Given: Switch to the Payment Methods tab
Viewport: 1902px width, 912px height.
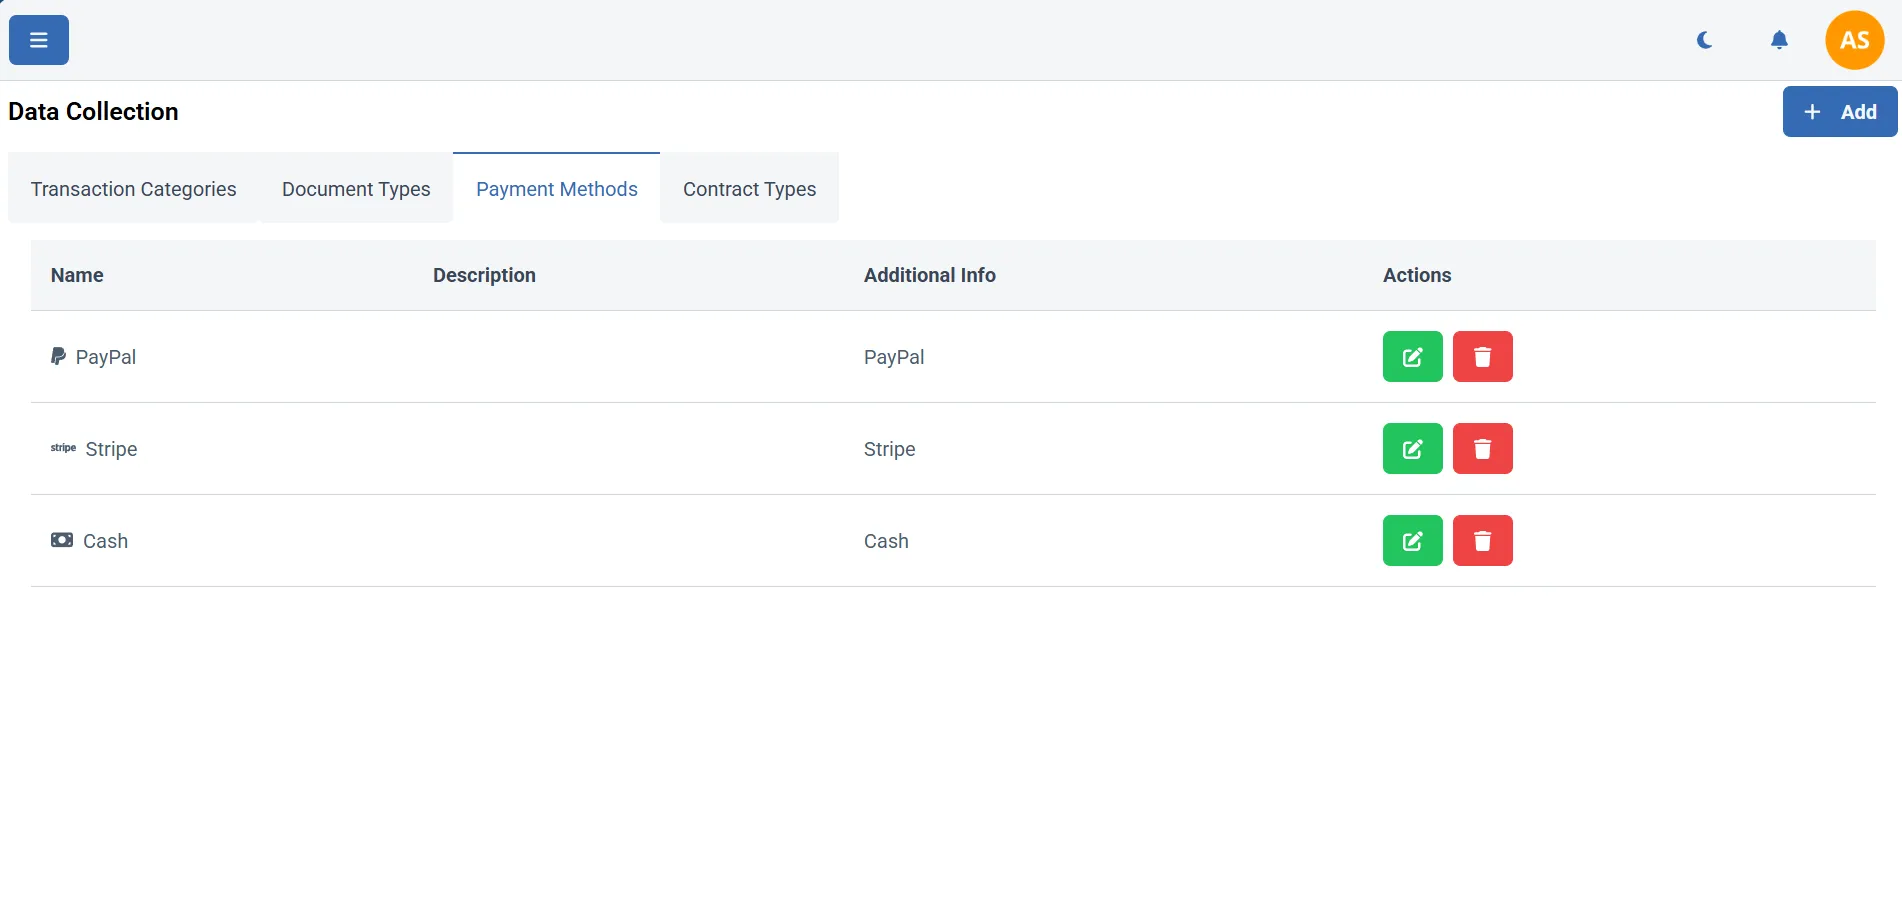Looking at the screenshot, I should pyautogui.click(x=556, y=188).
